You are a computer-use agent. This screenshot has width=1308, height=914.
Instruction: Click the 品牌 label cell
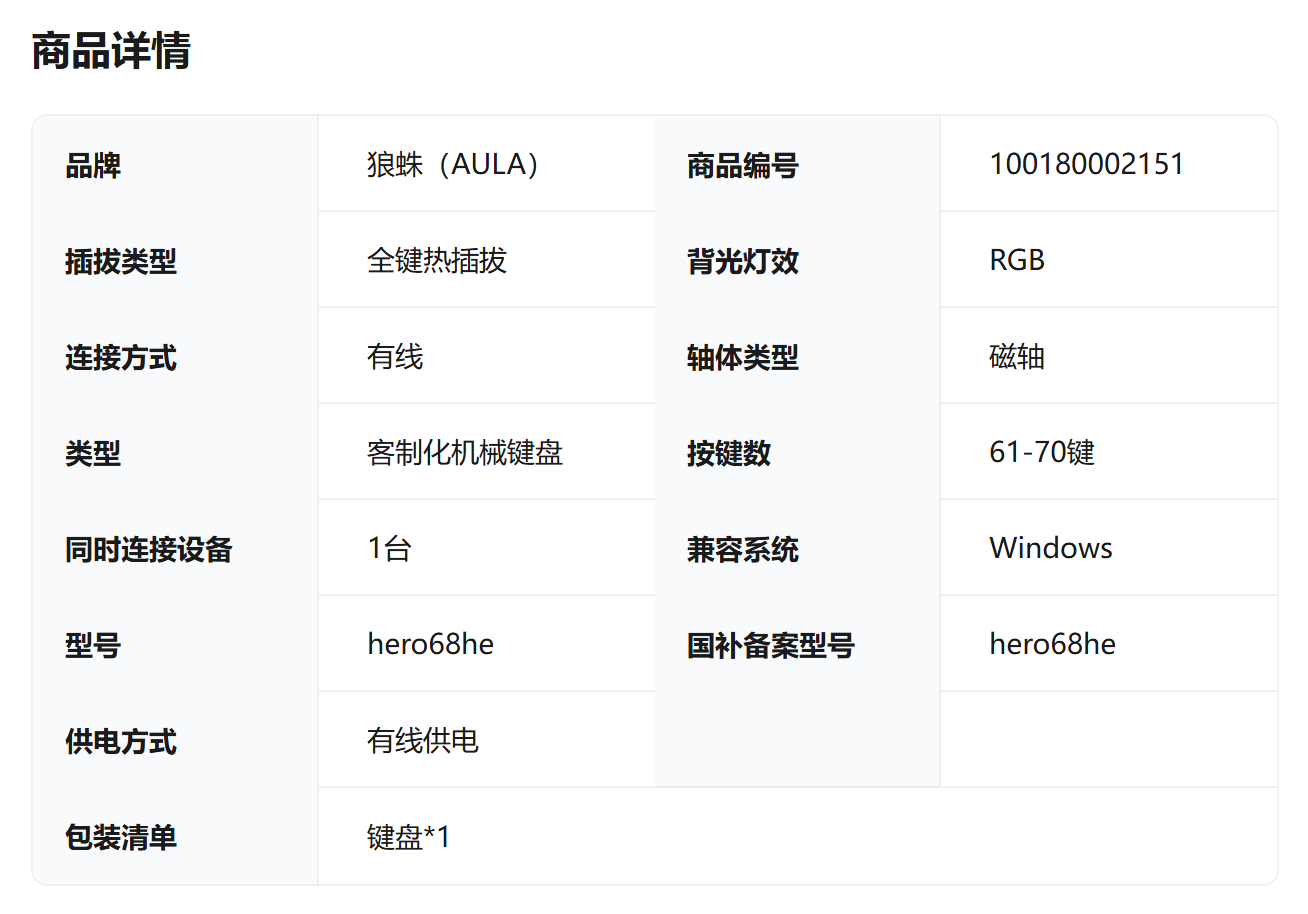(93, 165)
